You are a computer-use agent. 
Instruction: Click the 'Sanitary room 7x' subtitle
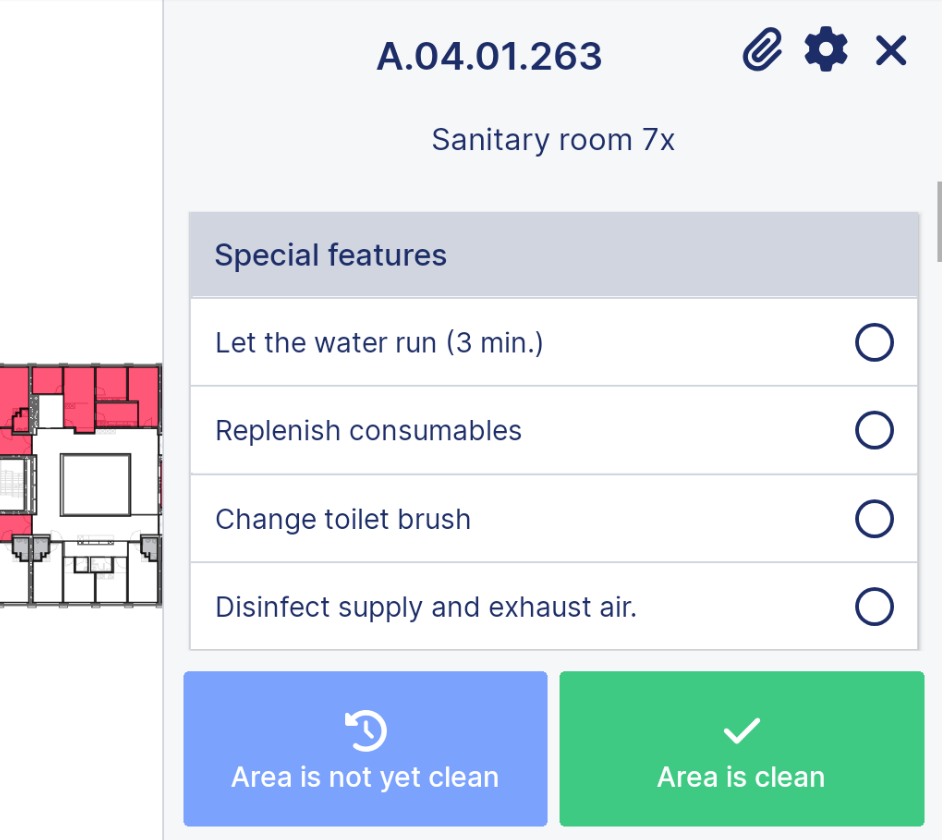point(553,140)
